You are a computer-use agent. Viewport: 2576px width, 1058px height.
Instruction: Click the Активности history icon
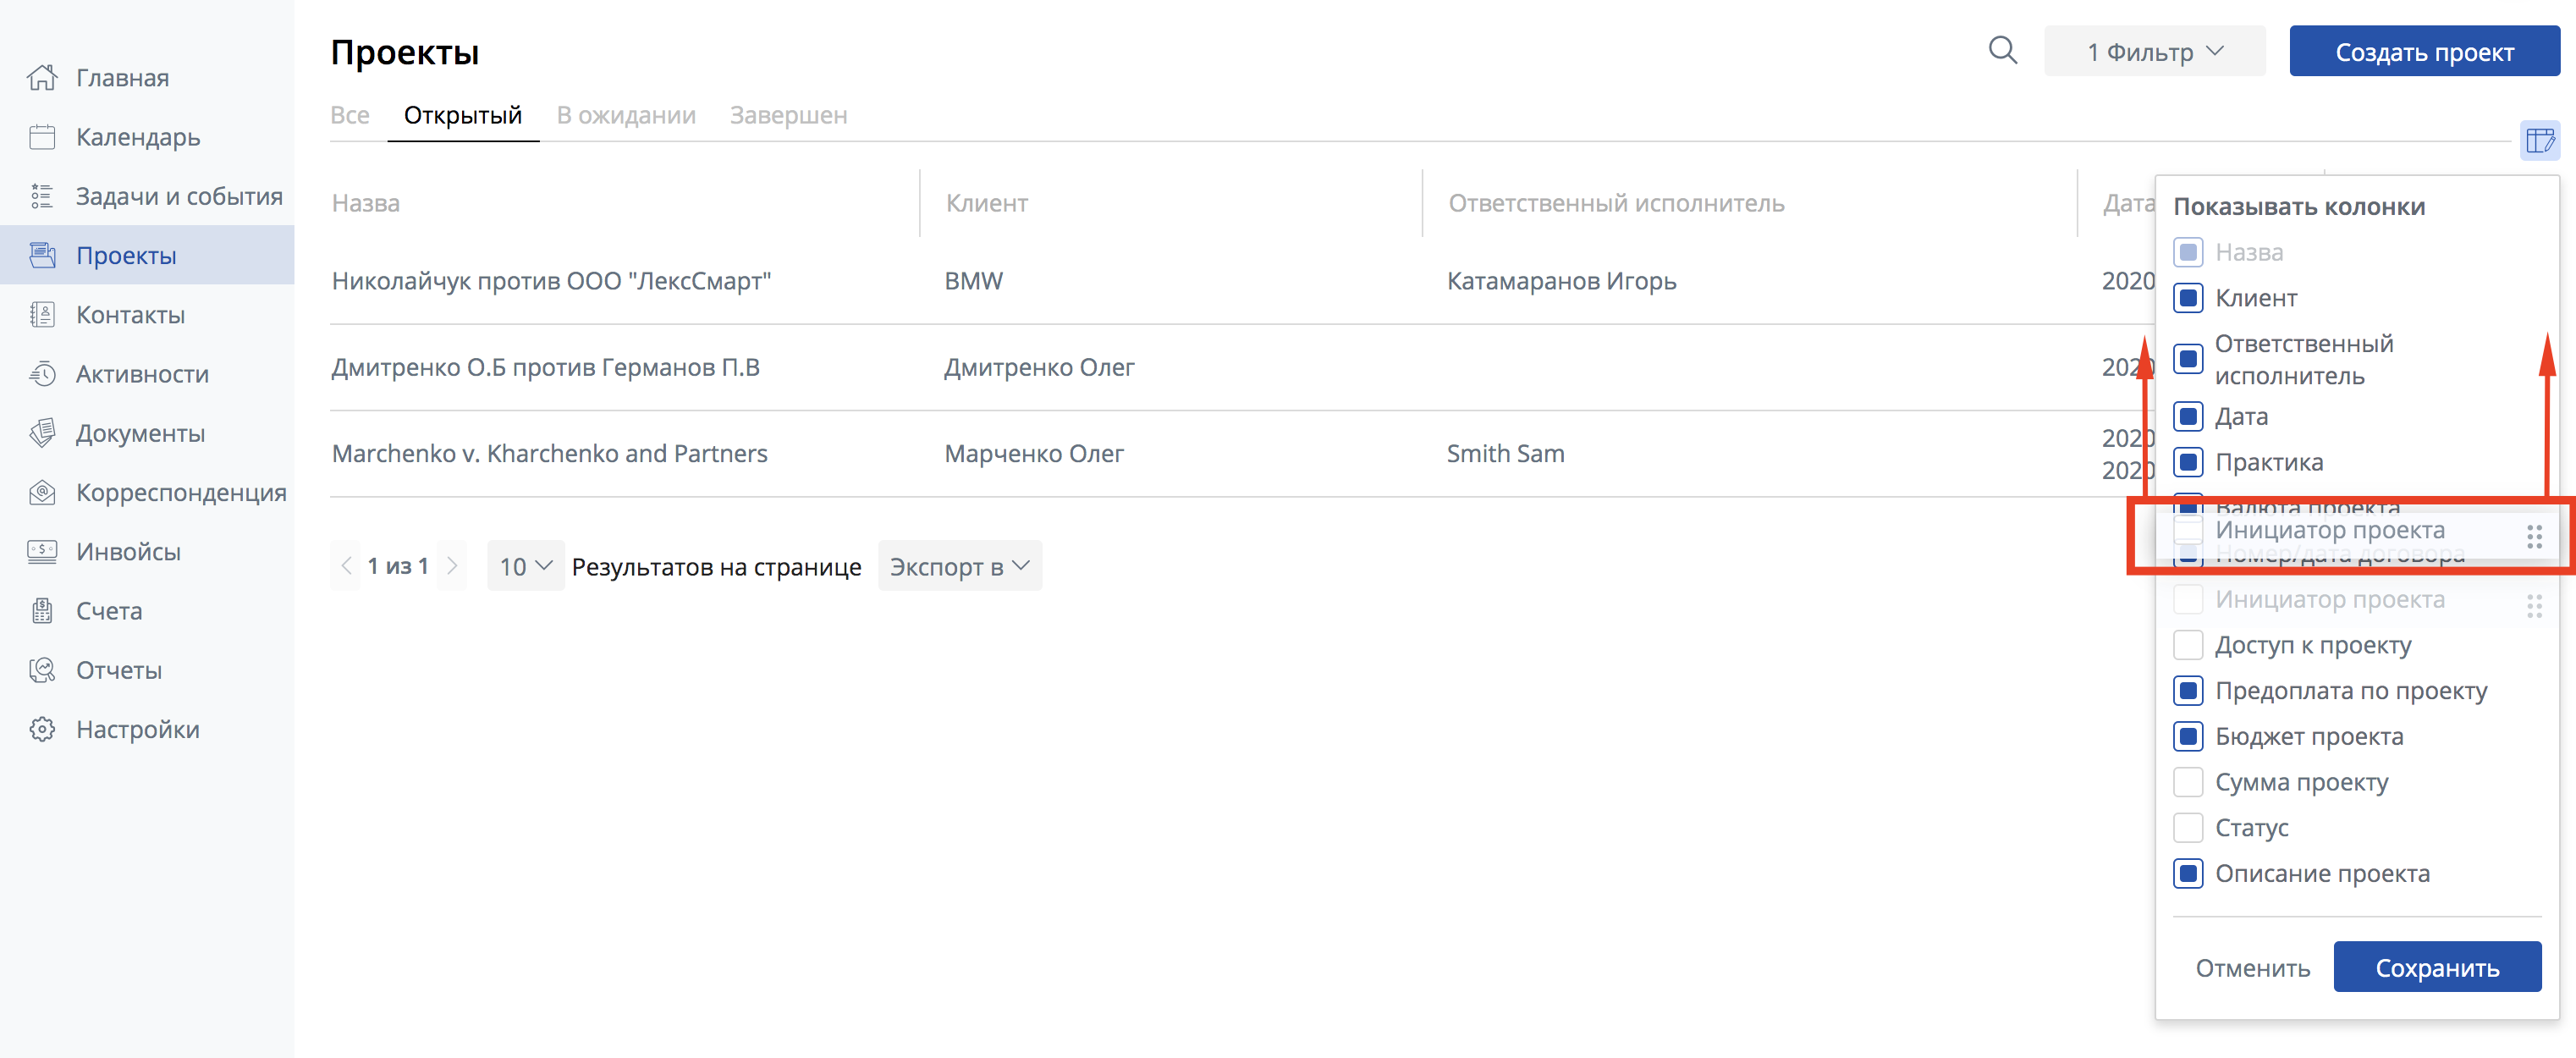coord(42,374)
